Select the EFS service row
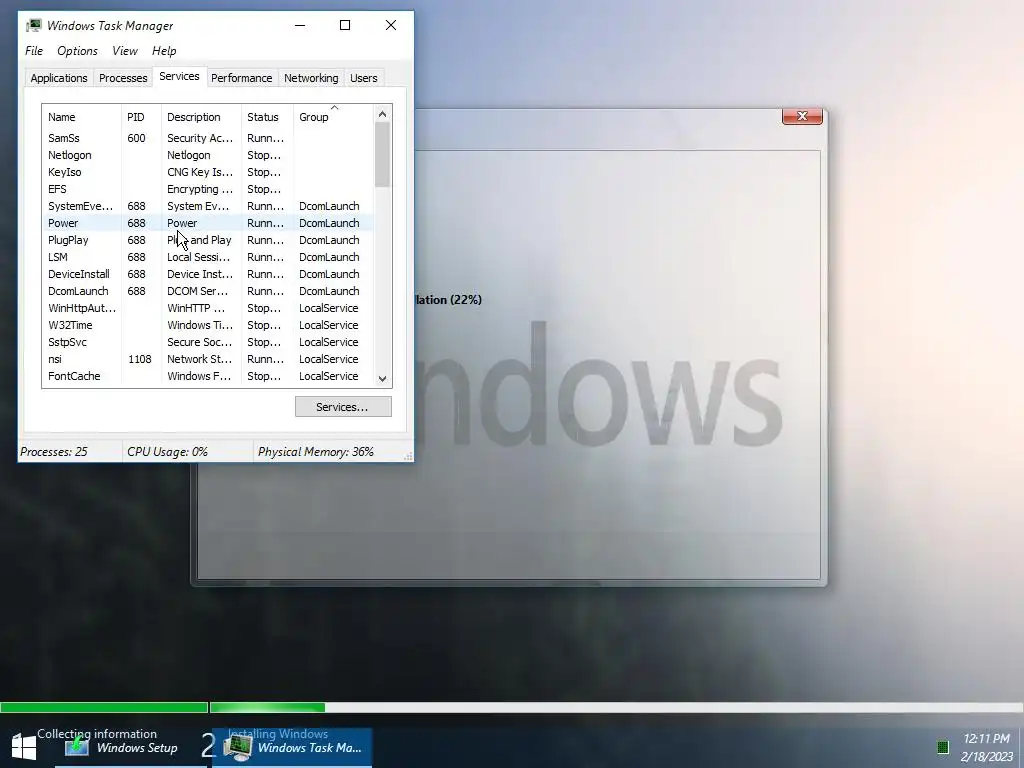Viewport: 1024px width, 768px height. click(208, 189)
